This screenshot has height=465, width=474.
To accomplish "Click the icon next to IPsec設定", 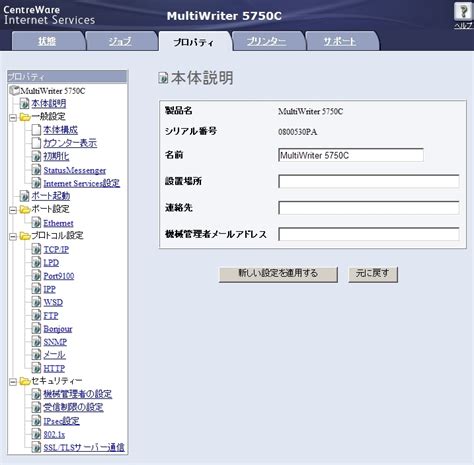I will (36, 421).
